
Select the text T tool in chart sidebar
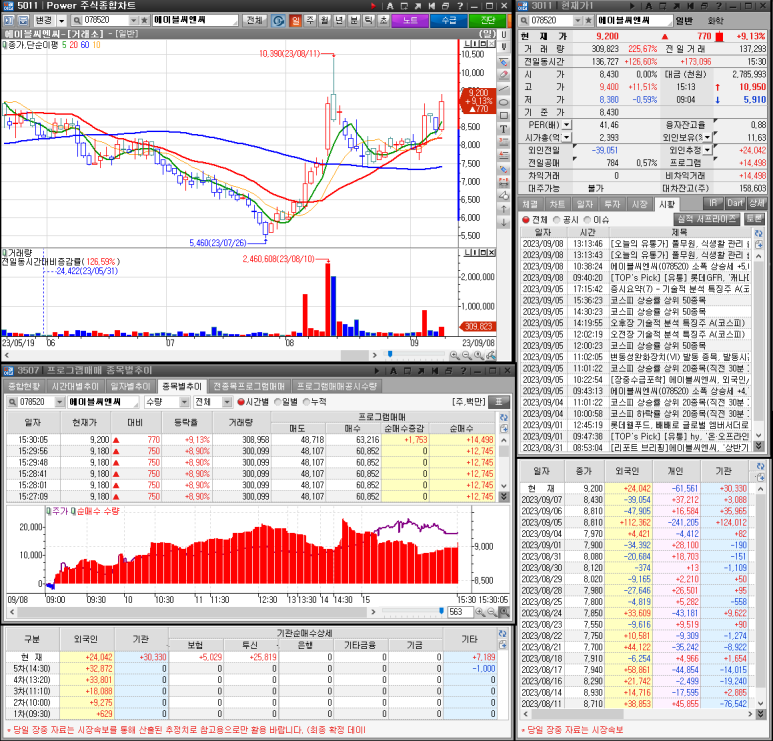503,129
